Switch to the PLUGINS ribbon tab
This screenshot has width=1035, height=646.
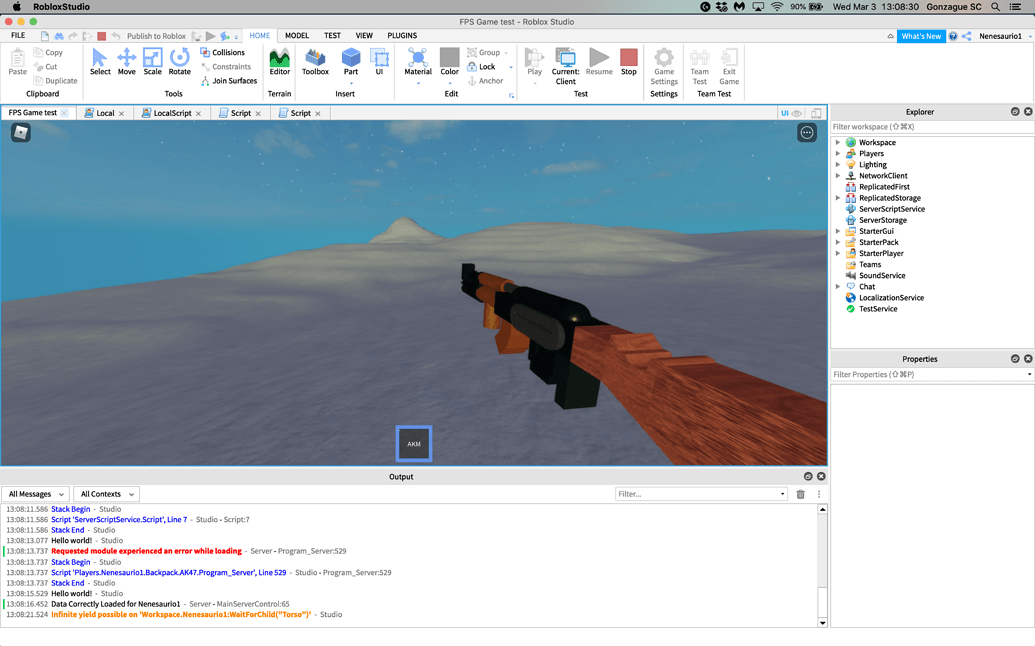tap(402, 36)
